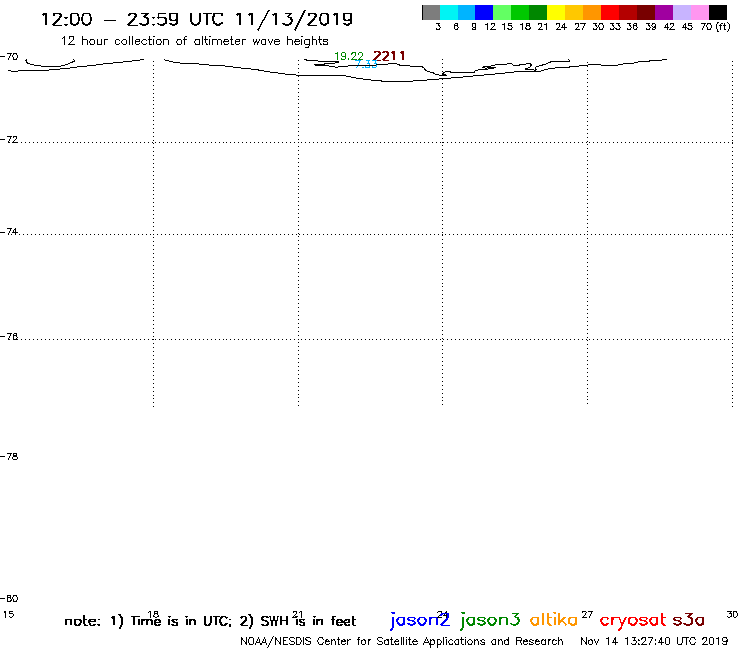Pick the bright red swatch in the color scale
Viewport: 740px width, 650px height.
point(610,12)
